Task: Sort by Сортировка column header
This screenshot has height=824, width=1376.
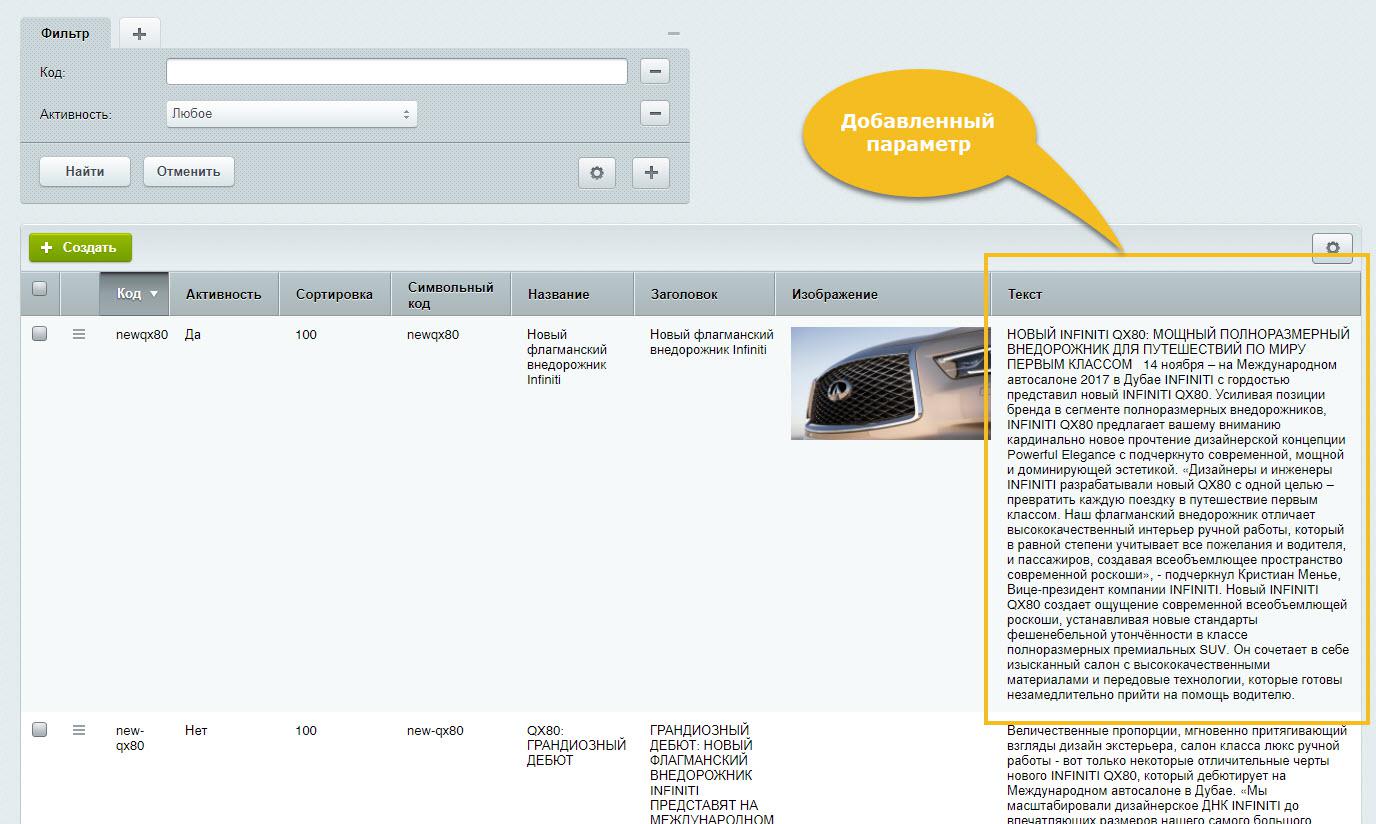Action: coord(334,294)
